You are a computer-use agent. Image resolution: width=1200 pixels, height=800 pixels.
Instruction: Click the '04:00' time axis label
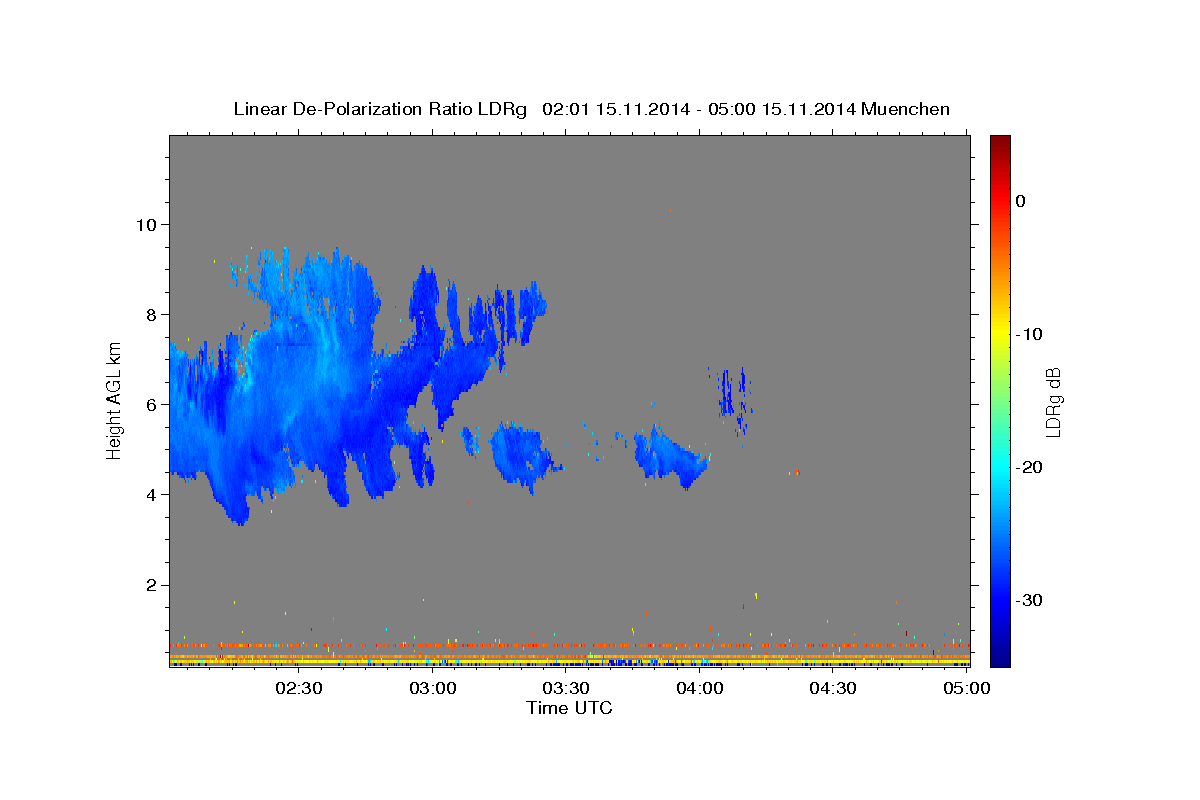pyautogui.click(x=700, y=688)
